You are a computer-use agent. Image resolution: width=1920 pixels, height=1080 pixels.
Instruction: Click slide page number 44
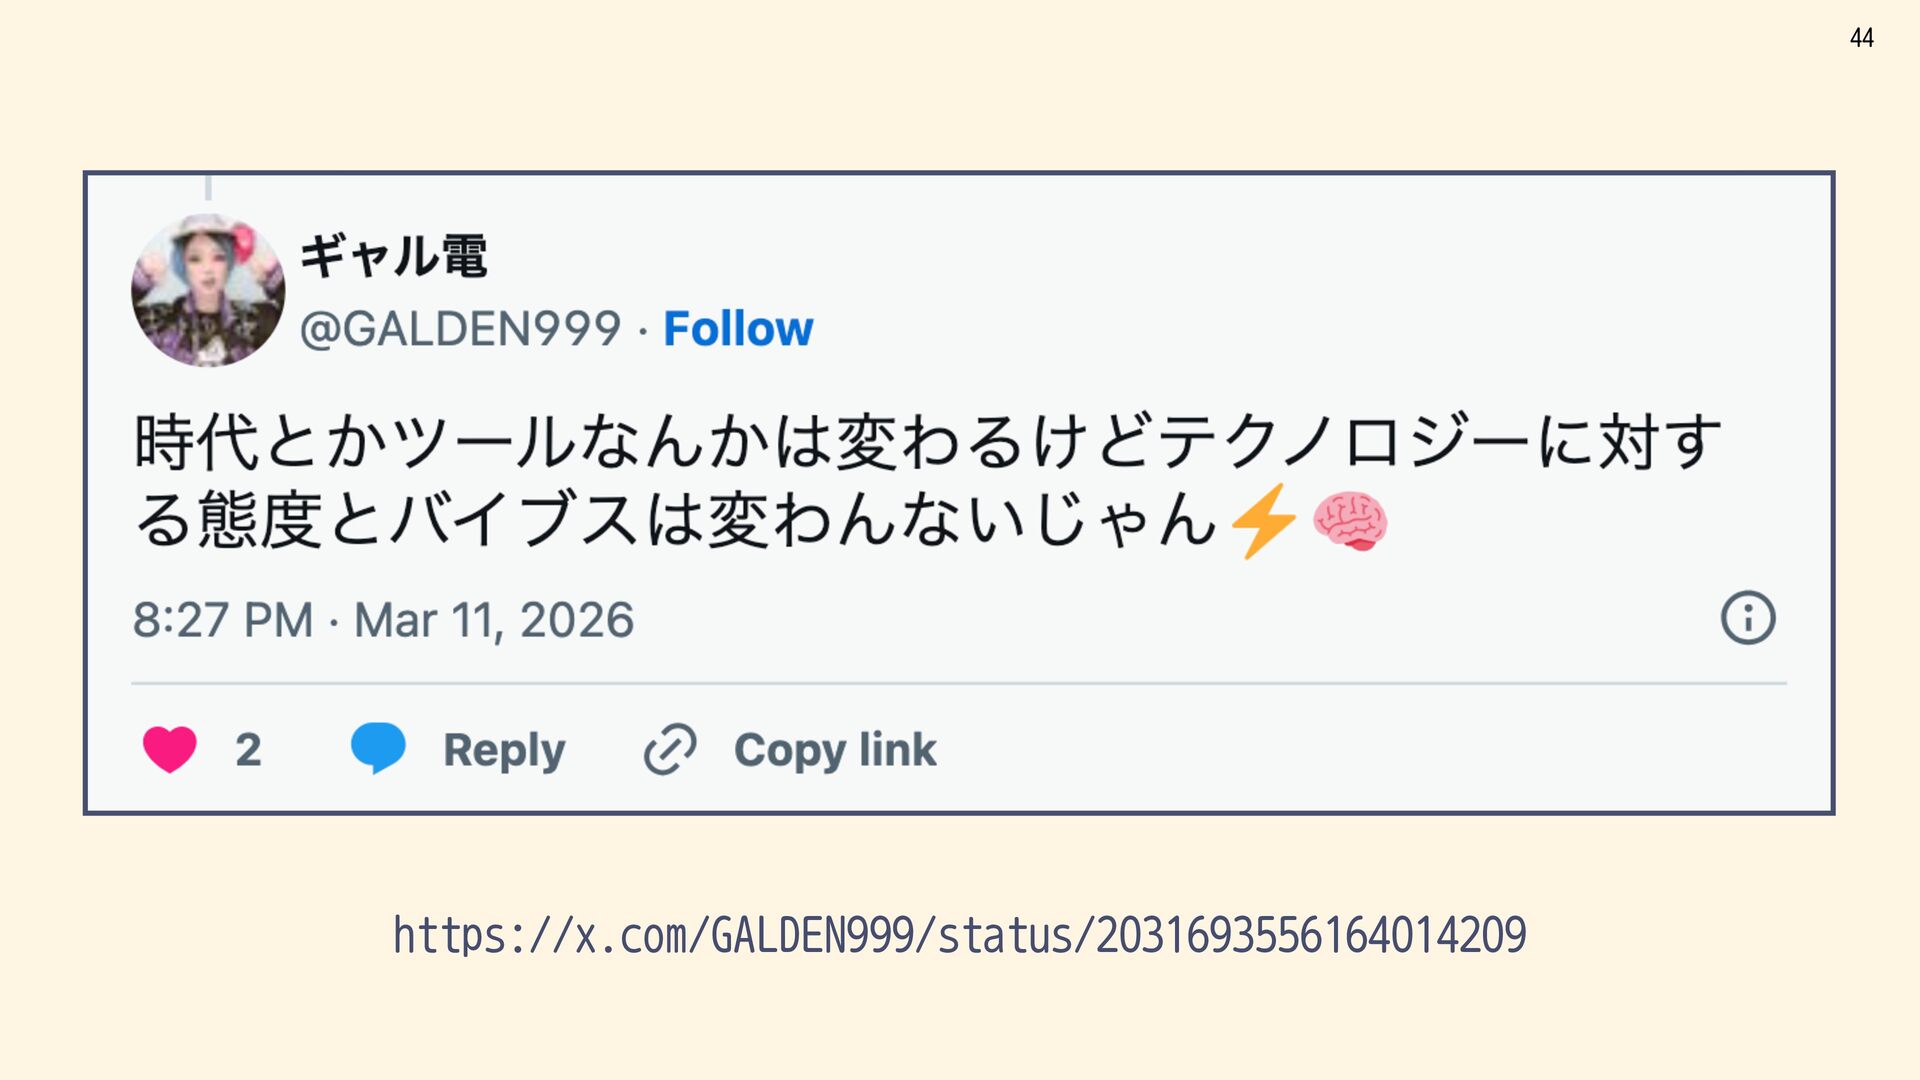1861,38
